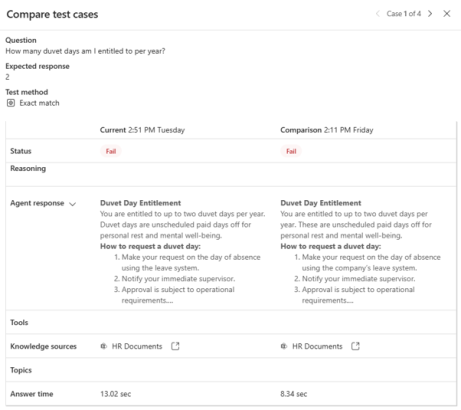Click 'Duvet Day Entitlement' heading in Comparison response
Screen dimensions: 461x410
coord(321,203)
